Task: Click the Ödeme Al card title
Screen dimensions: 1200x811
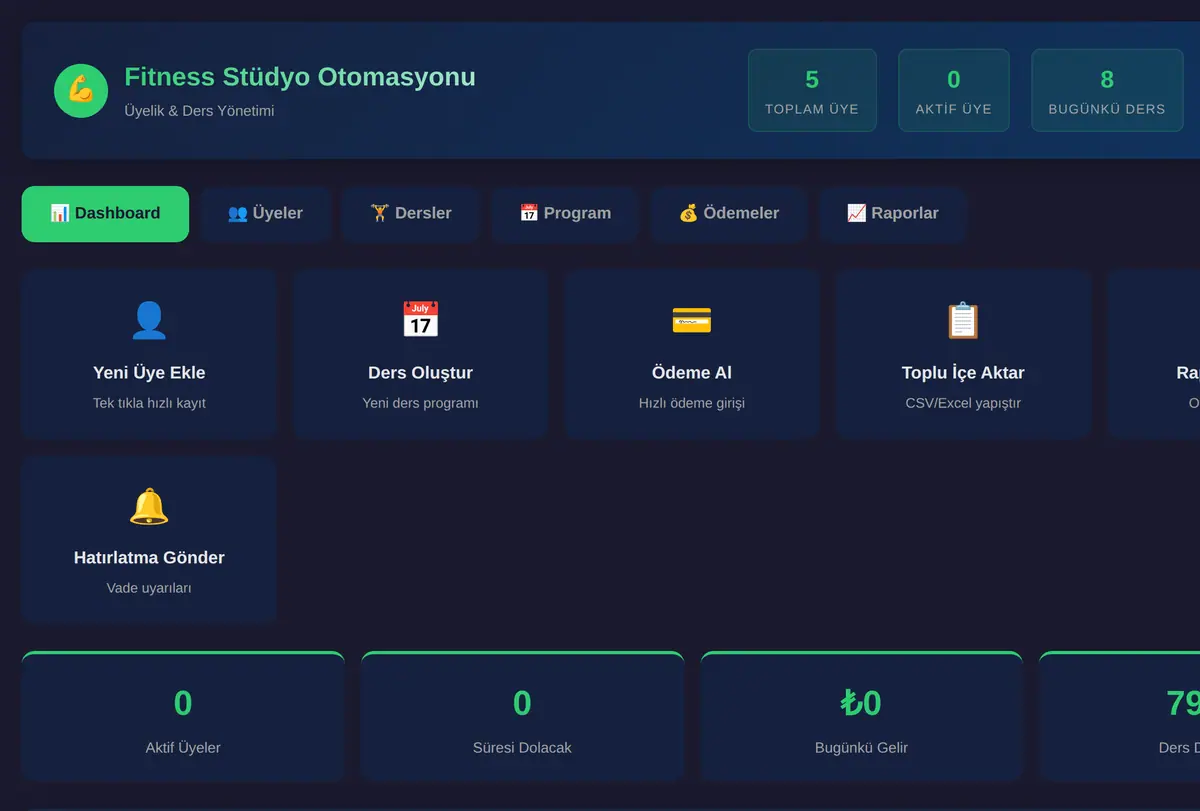Action: 692,373
